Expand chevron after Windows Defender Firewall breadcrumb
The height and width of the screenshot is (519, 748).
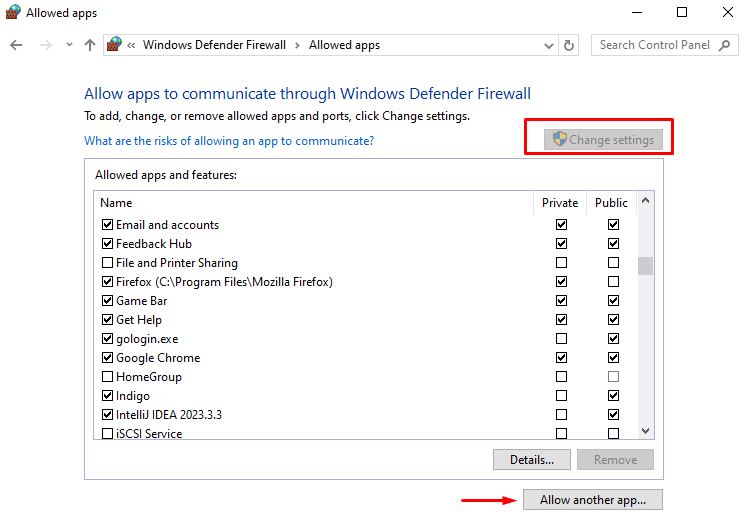click(x=297, y=45)
